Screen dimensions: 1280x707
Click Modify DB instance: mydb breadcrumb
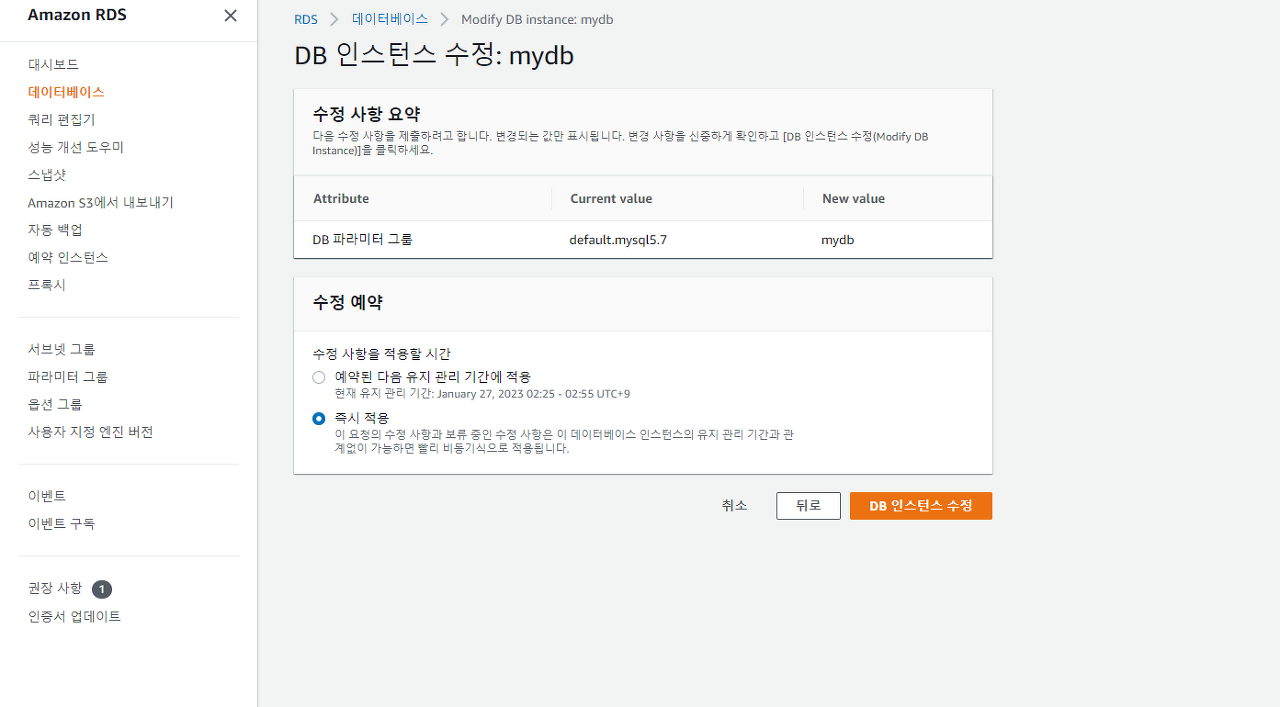click(537, 19)
